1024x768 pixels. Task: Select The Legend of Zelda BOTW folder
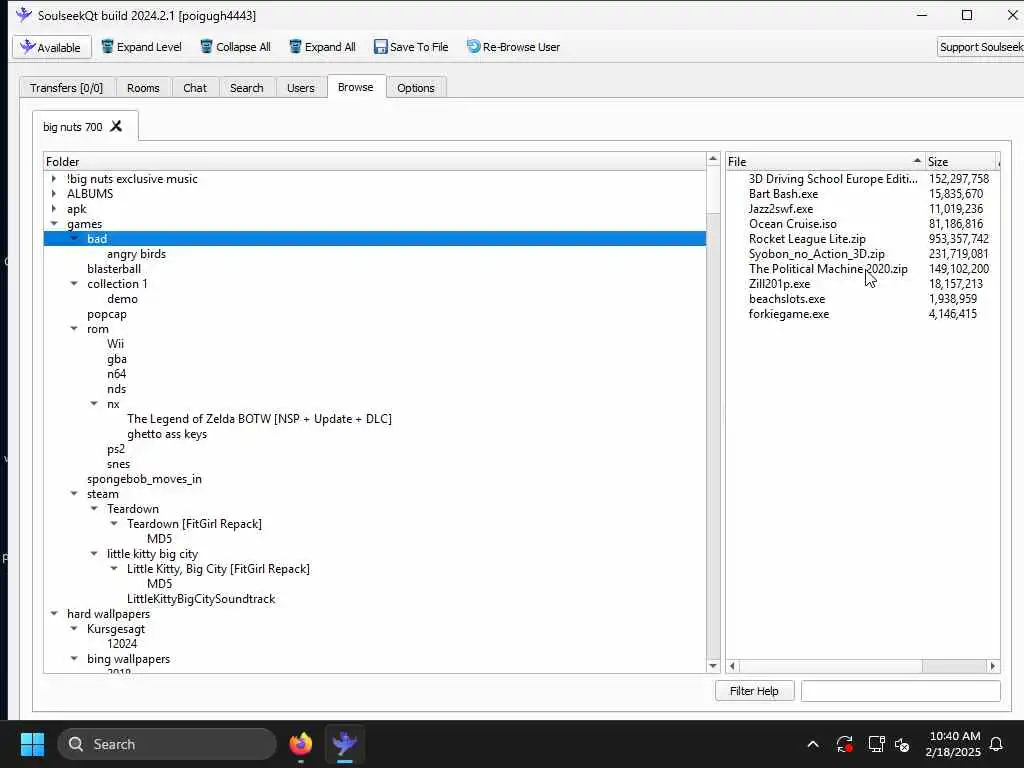pyautogui.click(x=259, y=419)
